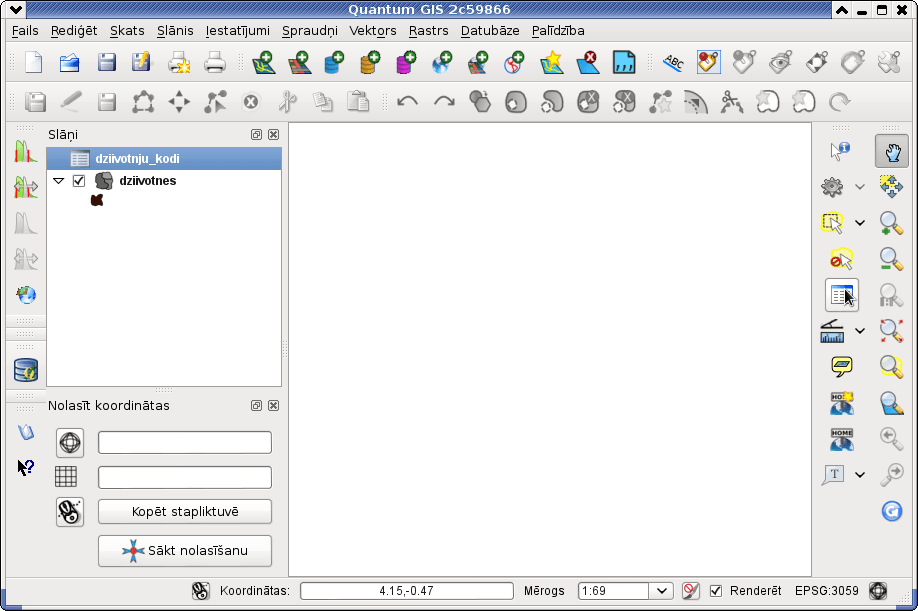This screenshot has height=611, width=918.
Task: Click the EPSG:3059 CRS status icon
Action: click(878, 591)
